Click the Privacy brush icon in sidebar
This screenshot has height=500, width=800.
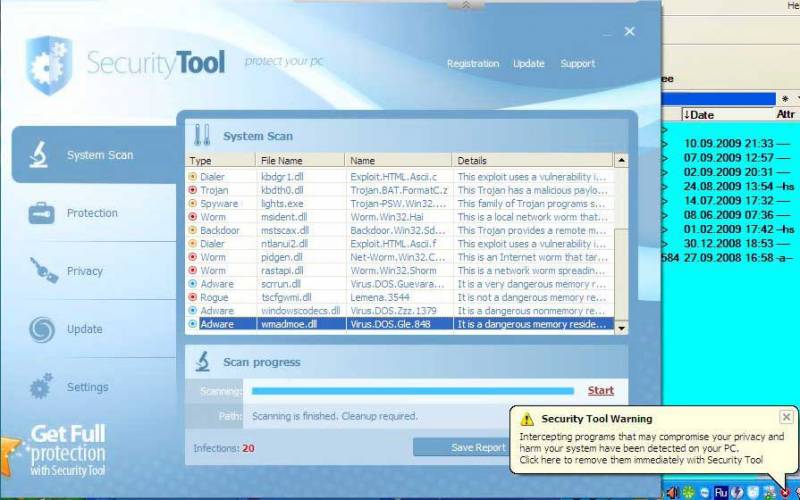pyautogui.click(x=42, y=271)
